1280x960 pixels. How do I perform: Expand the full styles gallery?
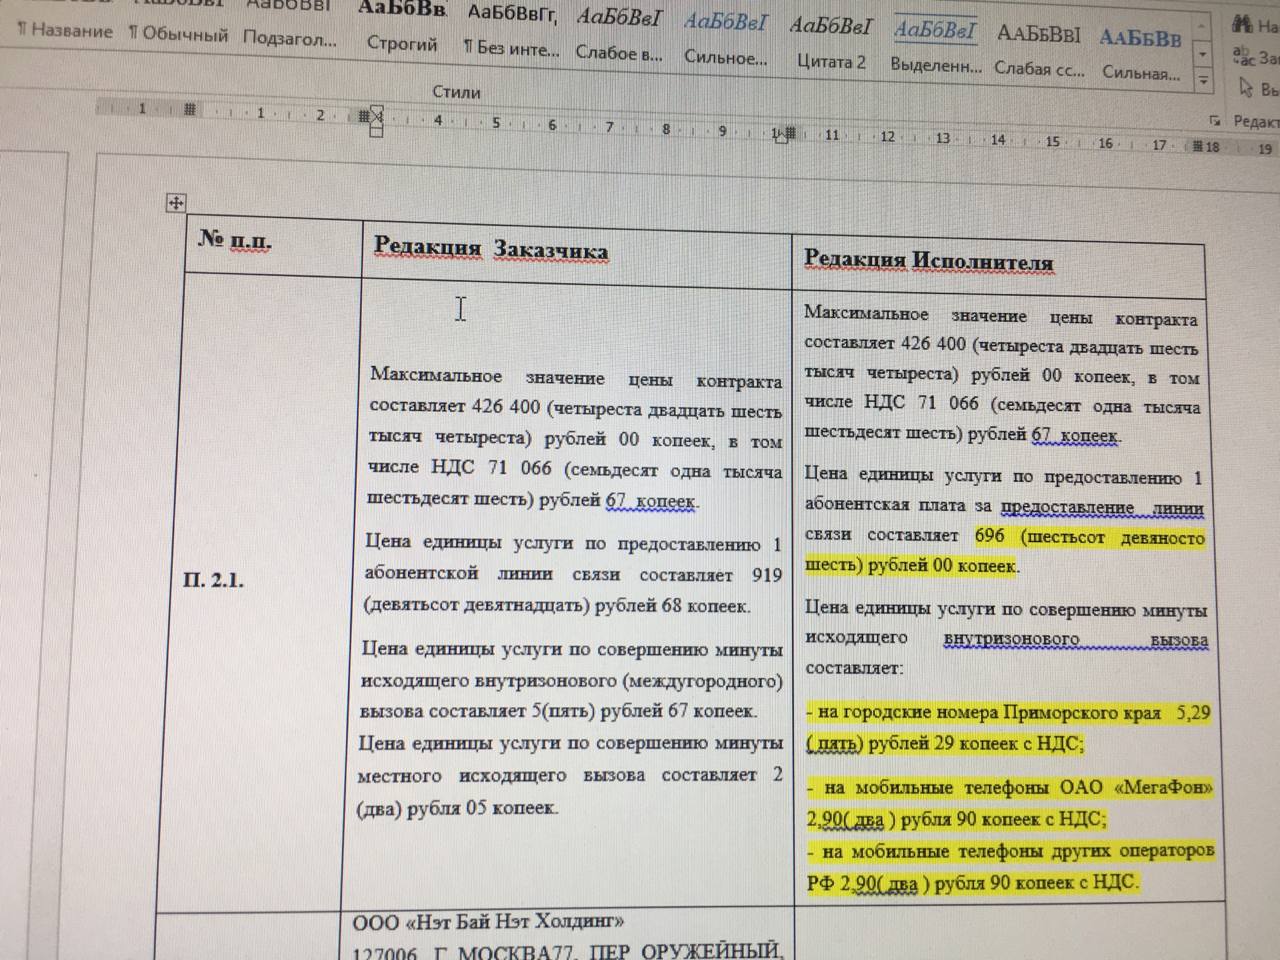point(1204,80)
